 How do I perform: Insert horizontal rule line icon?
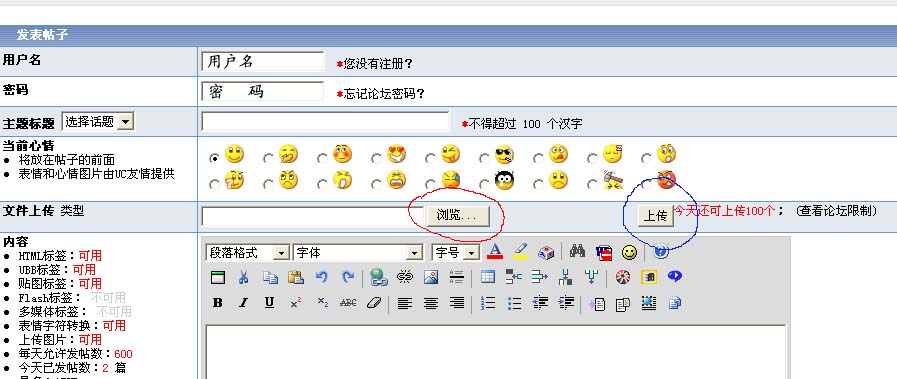[457, 278]
